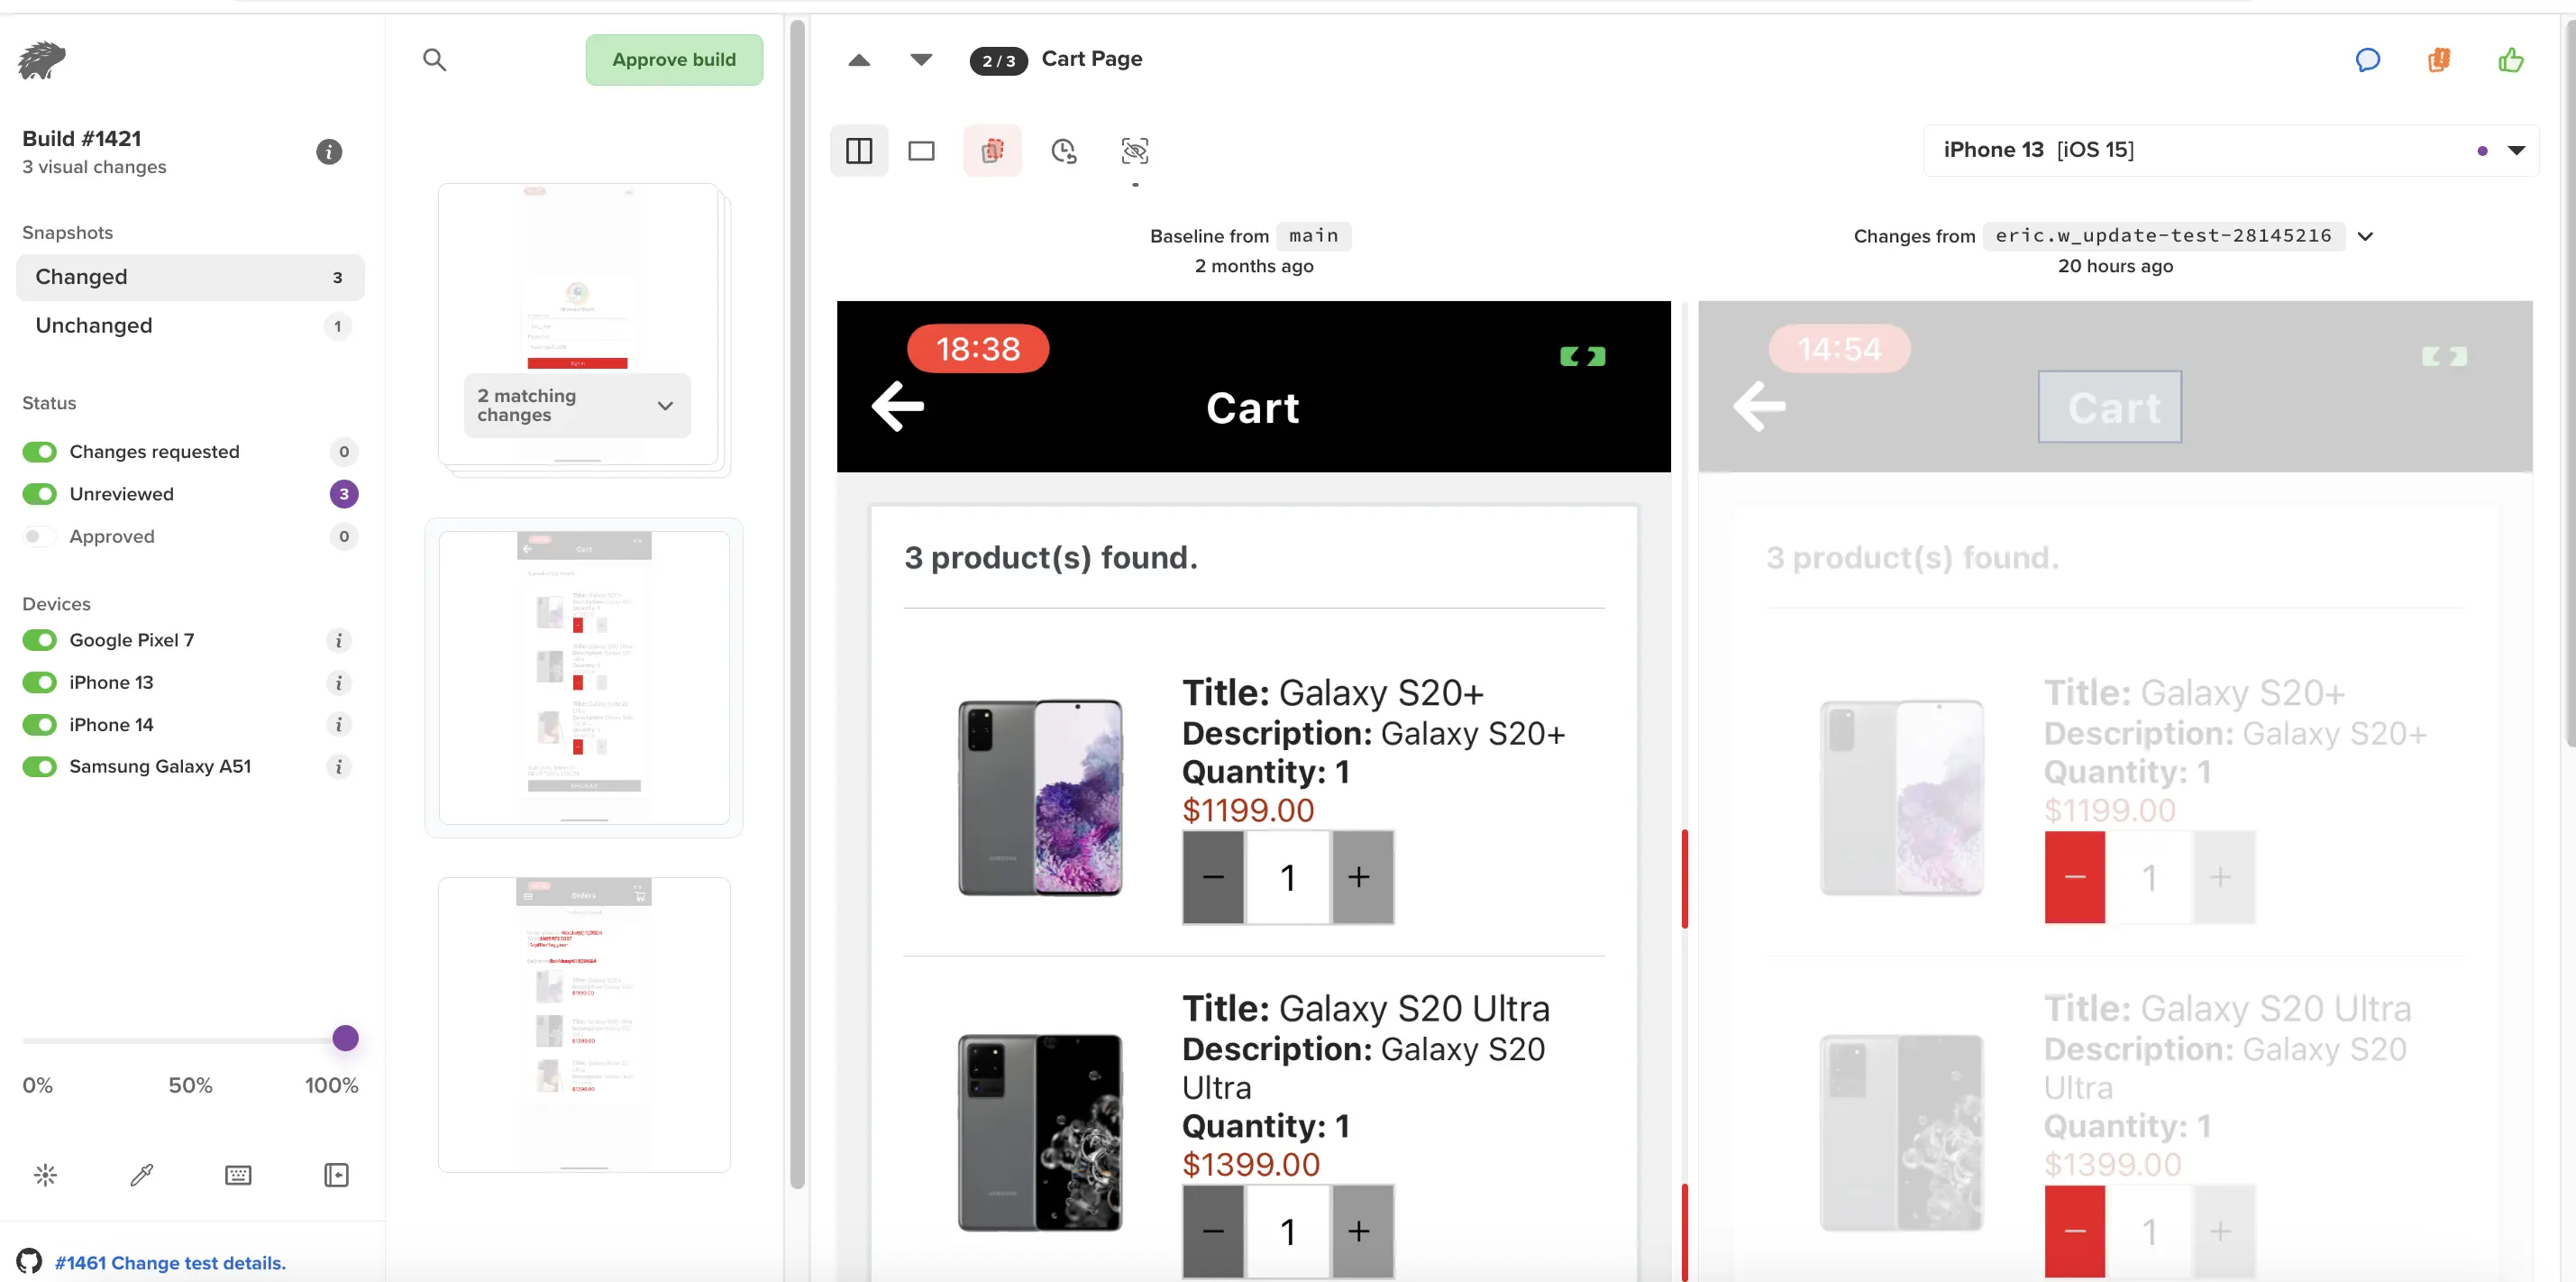Open the #1461 Change test details link
2576x1282 pixels.
point(170,1263)
